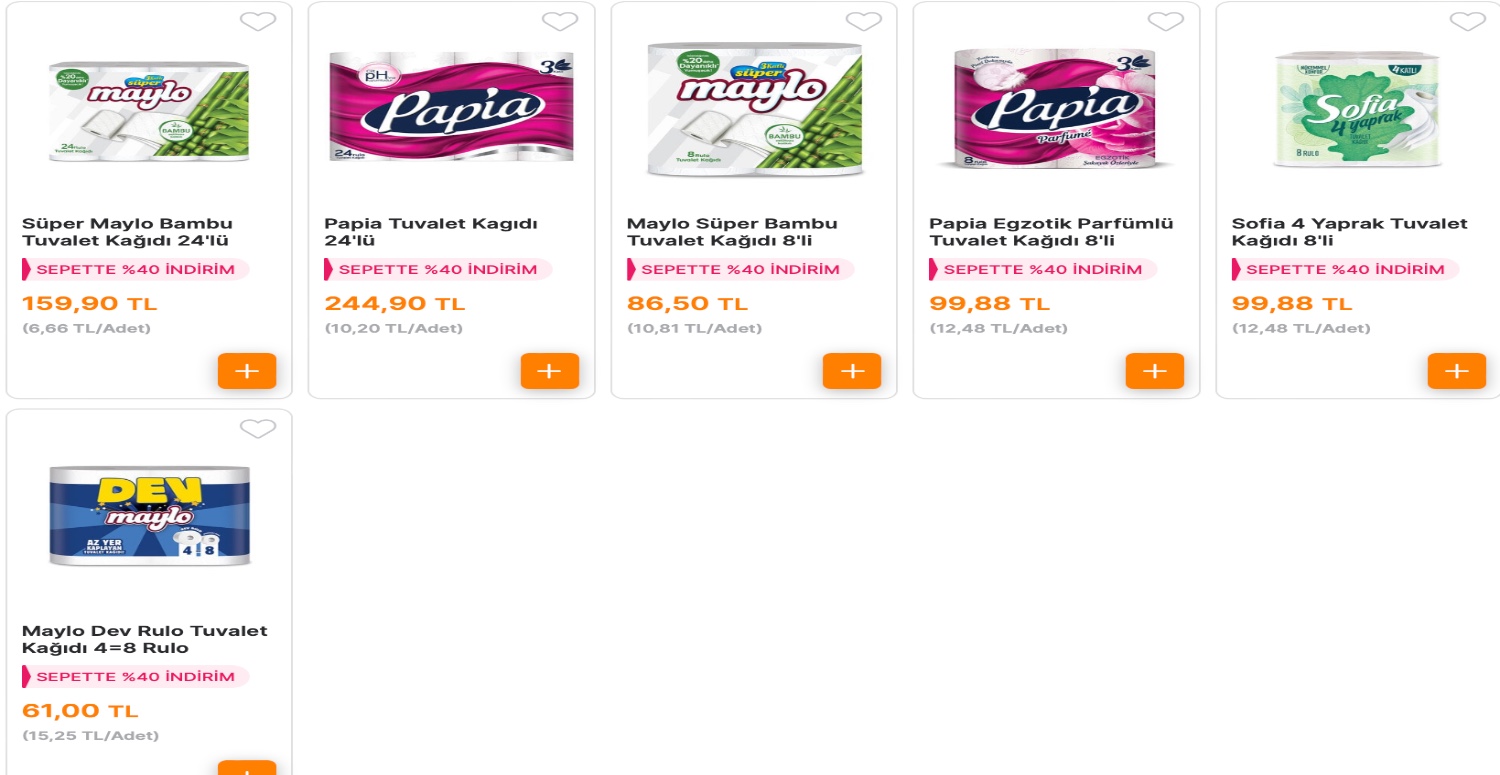The image size is (1500, 775).
Task: Click the Maylo Dev Rulo product image
Action: coord(149,517)
